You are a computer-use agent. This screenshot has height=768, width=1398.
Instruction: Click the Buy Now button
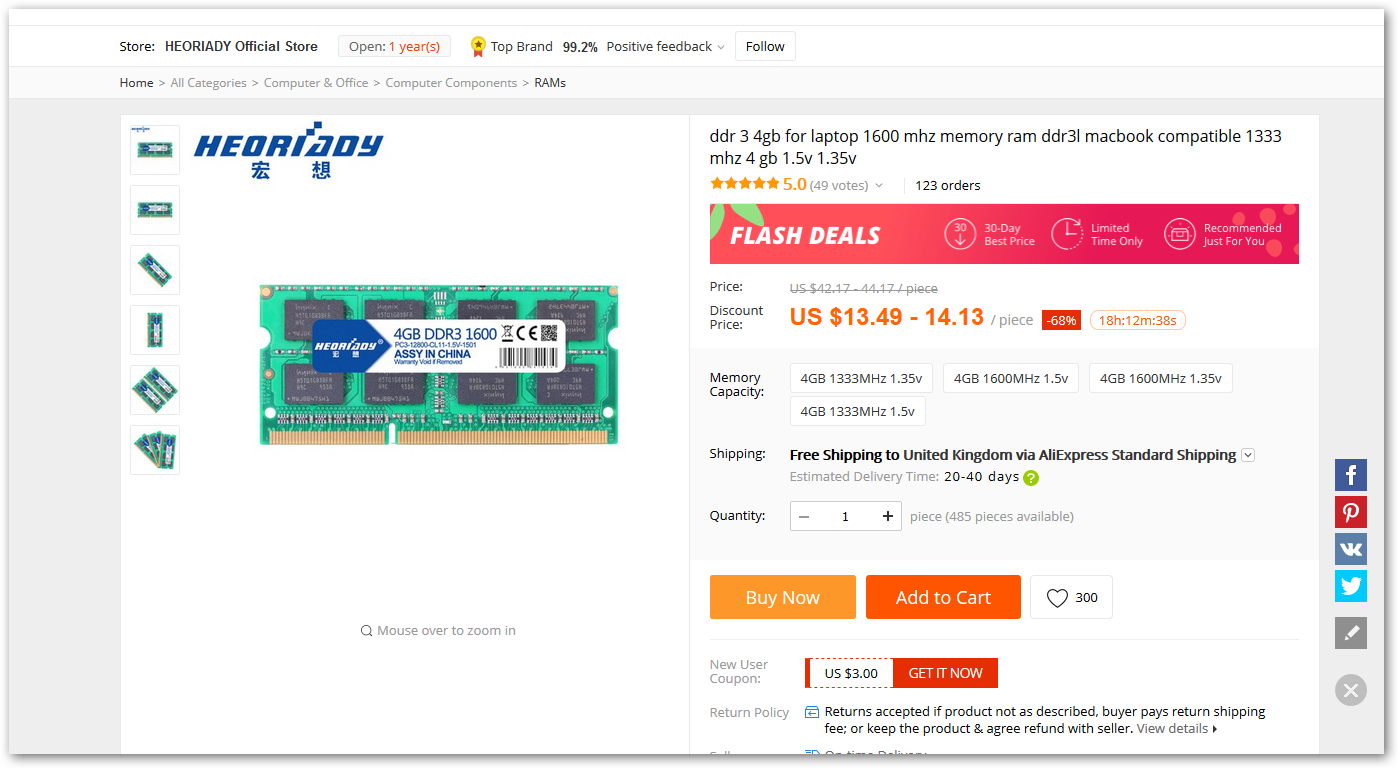782,597
